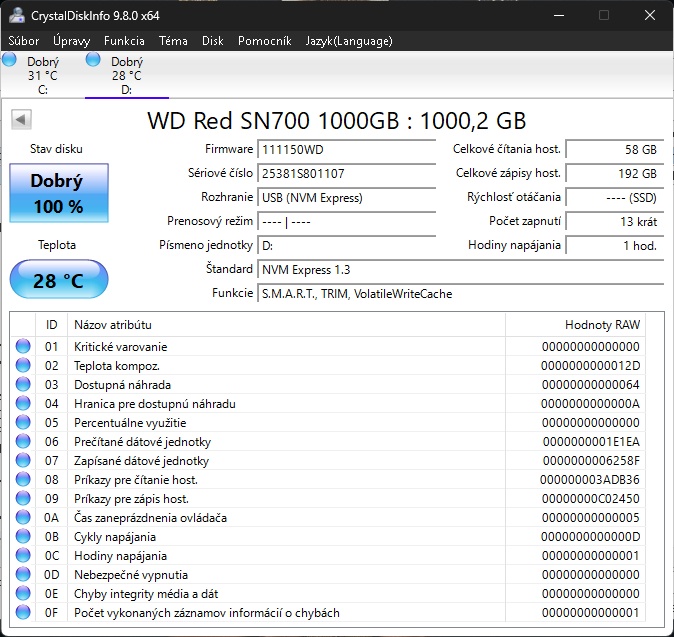Click the status orb for Nebezpečné vypnutia
The image size is (674, 637).
coord(23,574)
